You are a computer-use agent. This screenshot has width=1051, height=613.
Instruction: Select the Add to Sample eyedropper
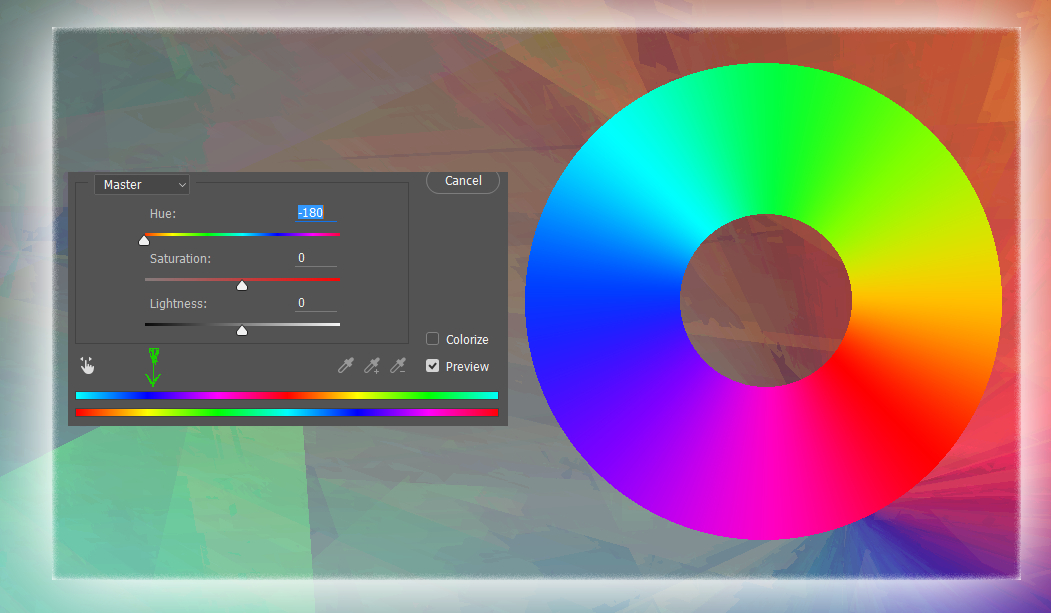pos(372,365)
